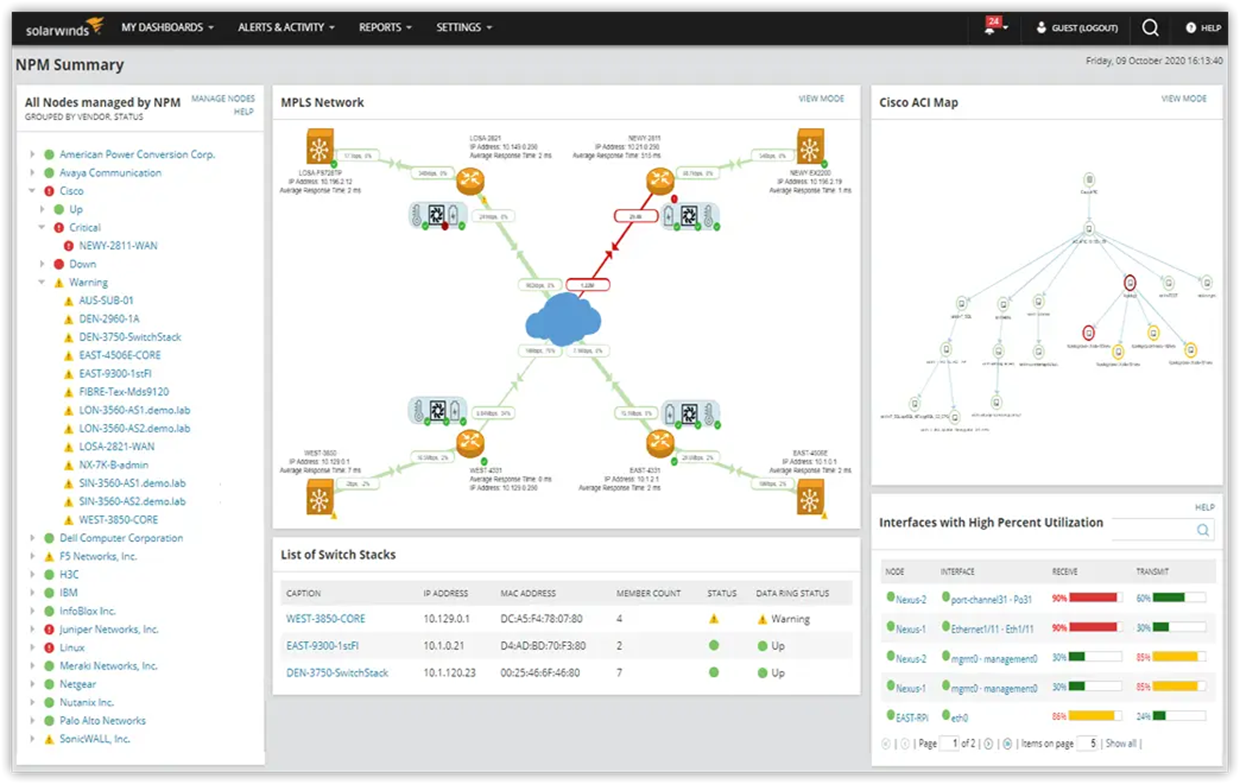Open the Alerts & Activity menu
This screenshot has width=1240, height=784.
pos(286,28)
